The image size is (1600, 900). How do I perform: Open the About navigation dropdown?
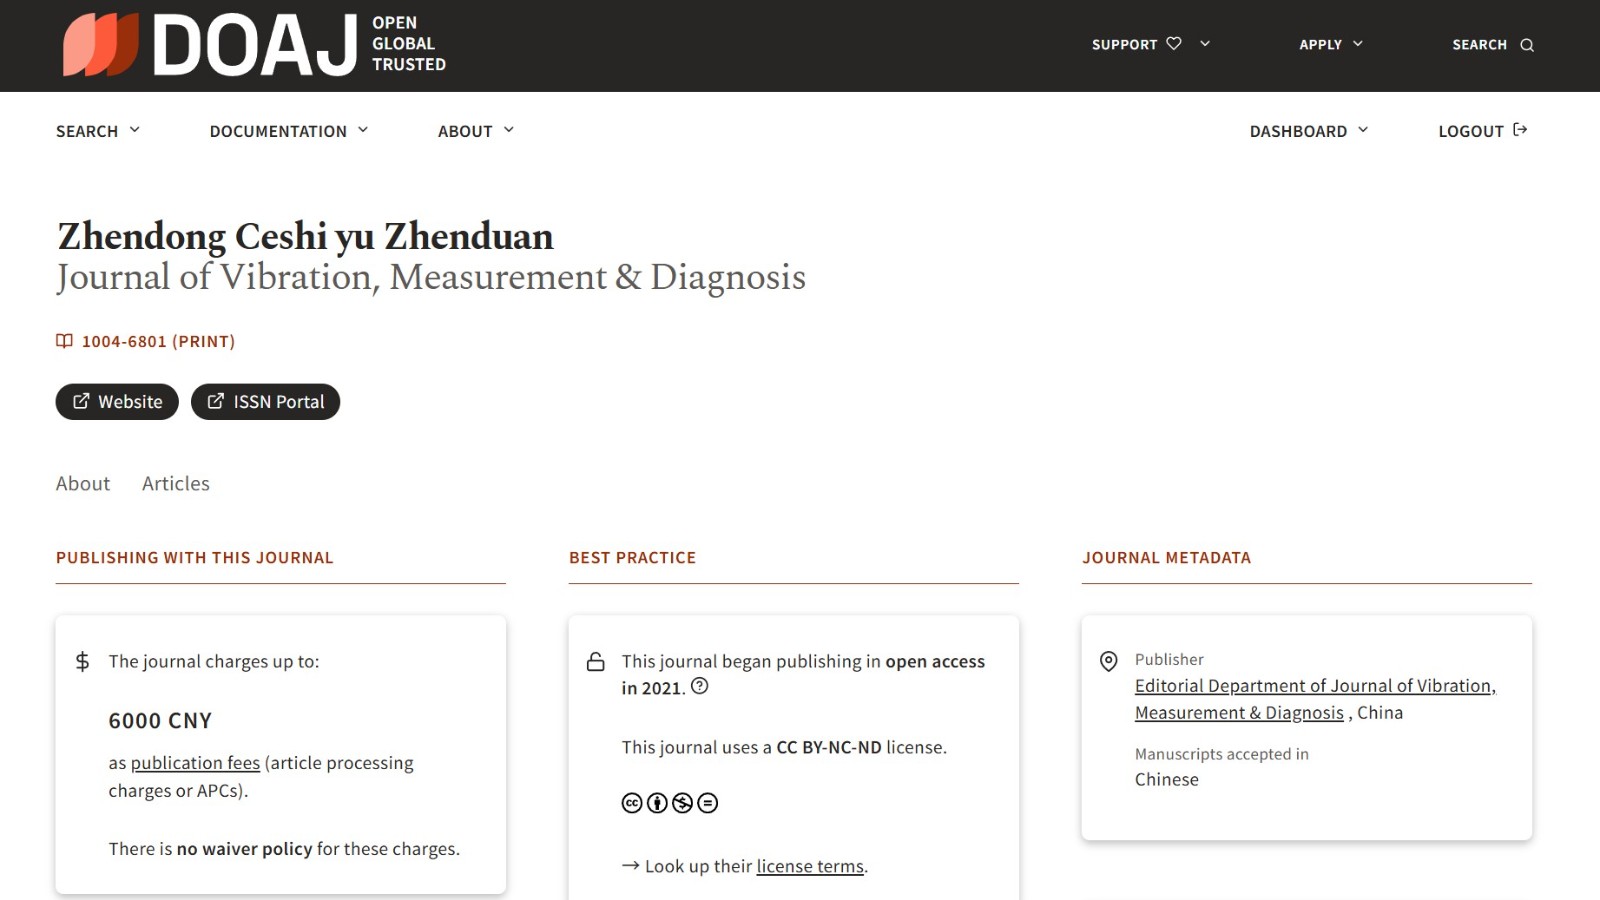tap(475, 131)
